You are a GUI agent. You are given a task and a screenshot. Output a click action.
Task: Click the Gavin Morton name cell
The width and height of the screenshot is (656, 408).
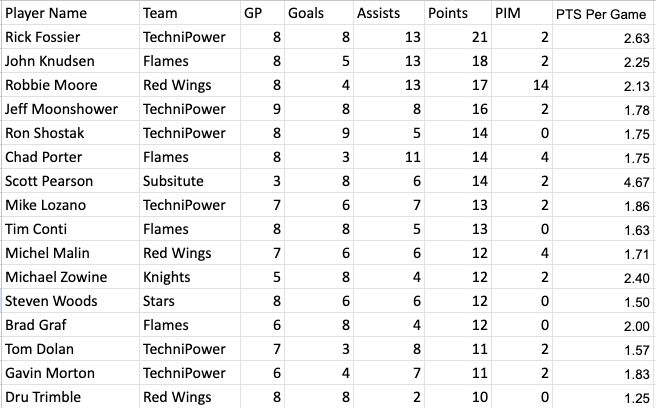70,373
